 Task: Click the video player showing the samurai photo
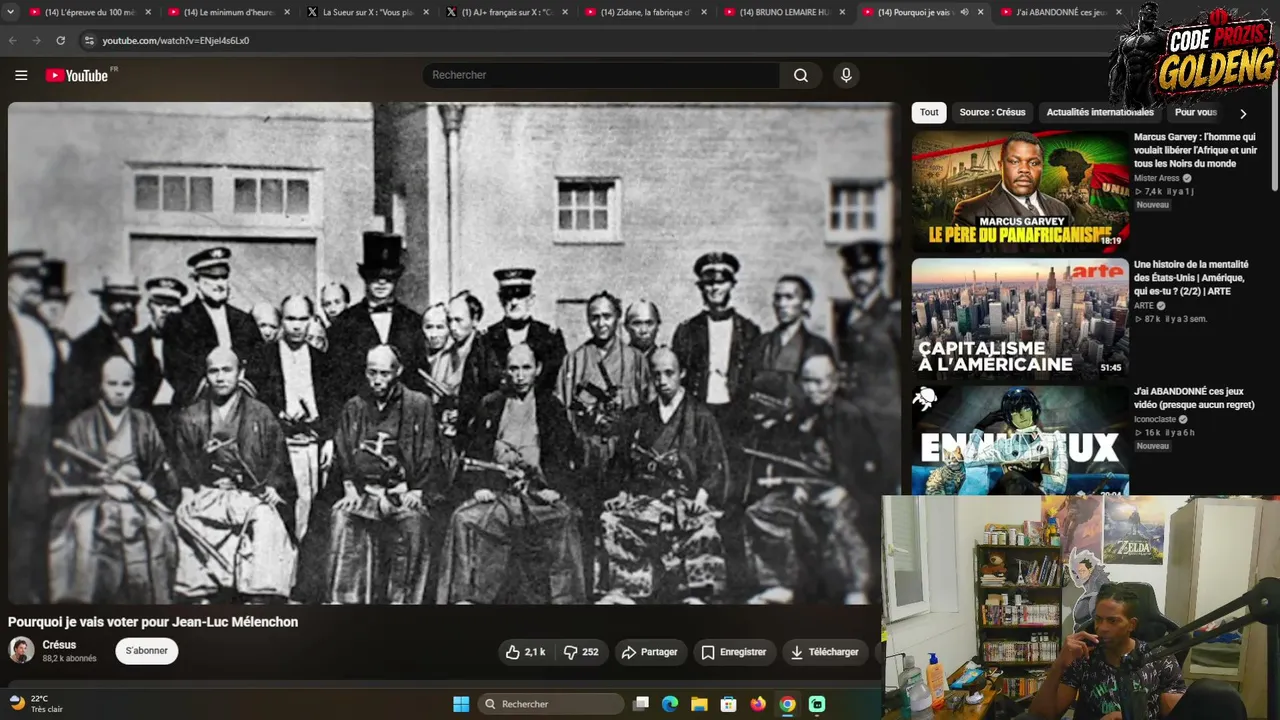pyautogui.click(x=454, y=353)
